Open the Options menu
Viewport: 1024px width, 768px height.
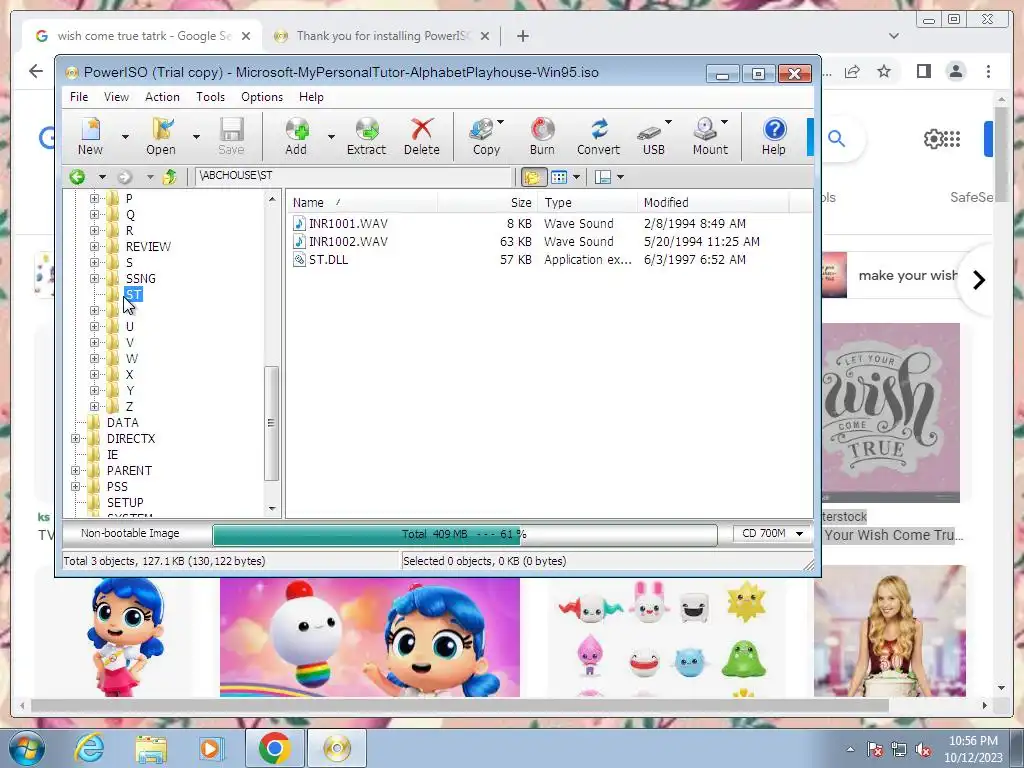[x=262, y=97]
